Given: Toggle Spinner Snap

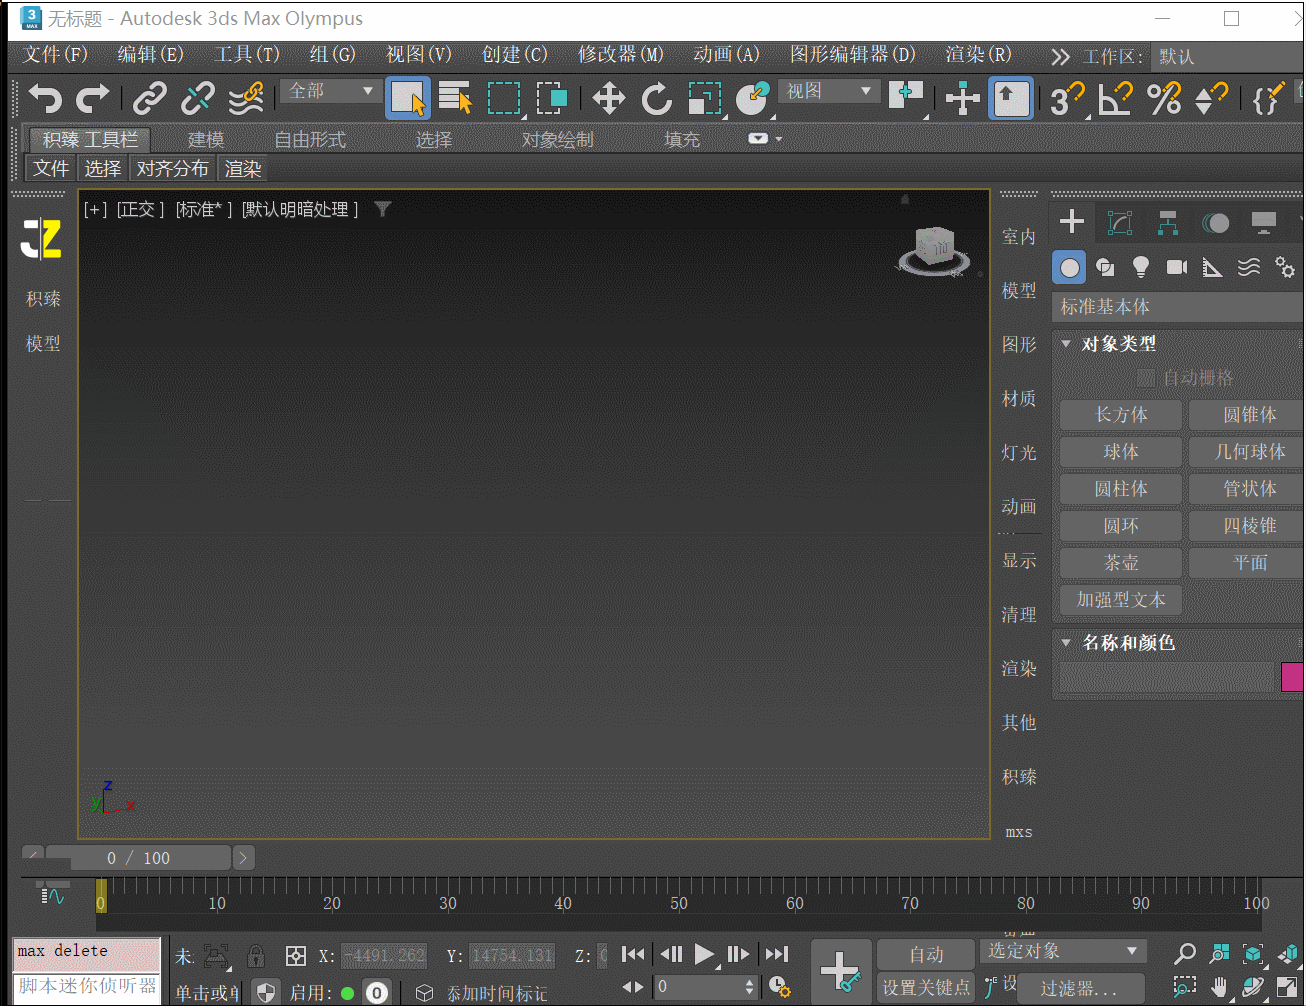Looking at the screenshot, I should pos(1212,98).
